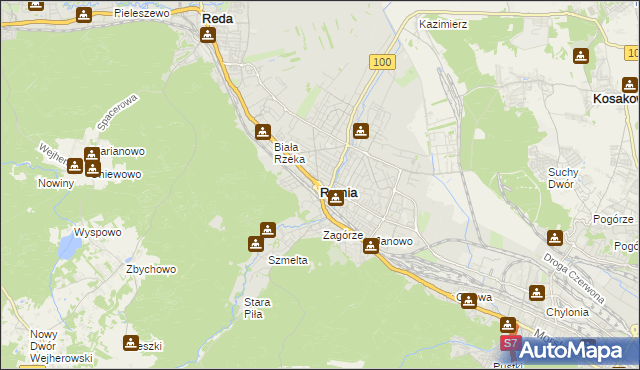The height and width of the screenshot is (370, 640).
Task: Select the marker next to Janowo
Action: (371, 246)
